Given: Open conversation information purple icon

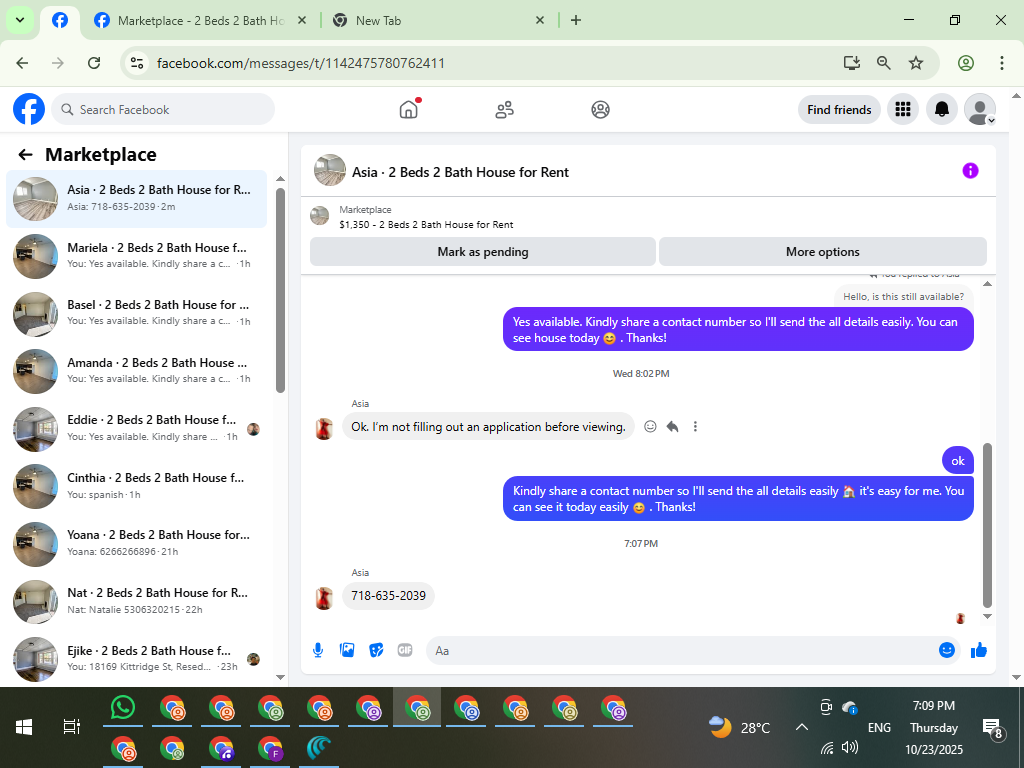Looking at the screenshot, I should click(970, 170).
